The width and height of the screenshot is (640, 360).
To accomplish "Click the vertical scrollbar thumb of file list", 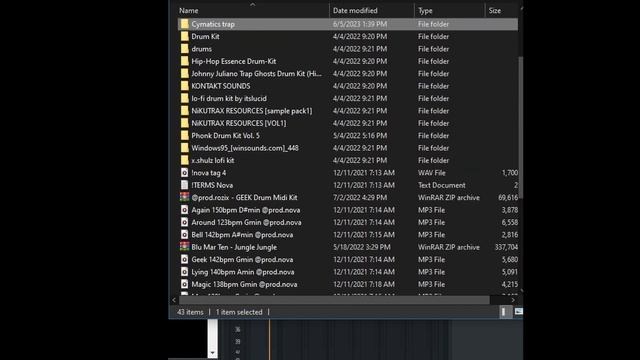I will [x=520, y=128].
